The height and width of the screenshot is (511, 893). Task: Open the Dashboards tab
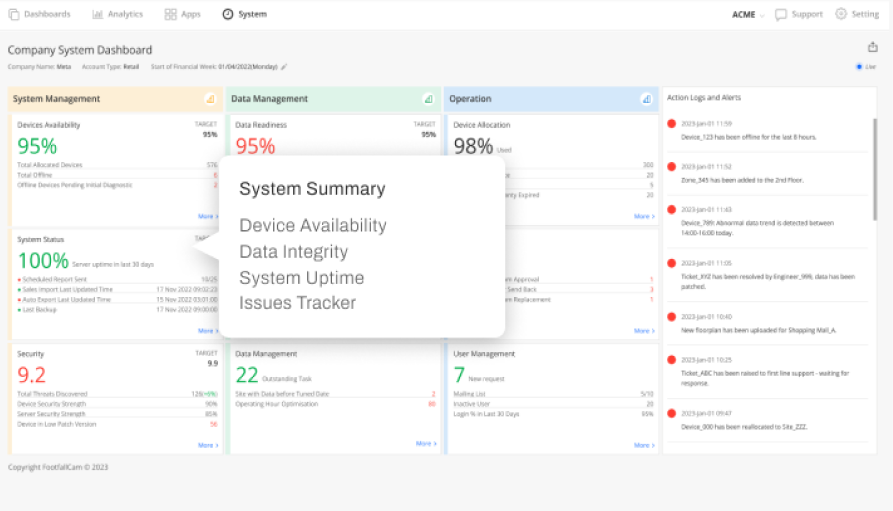click(40, 15)
